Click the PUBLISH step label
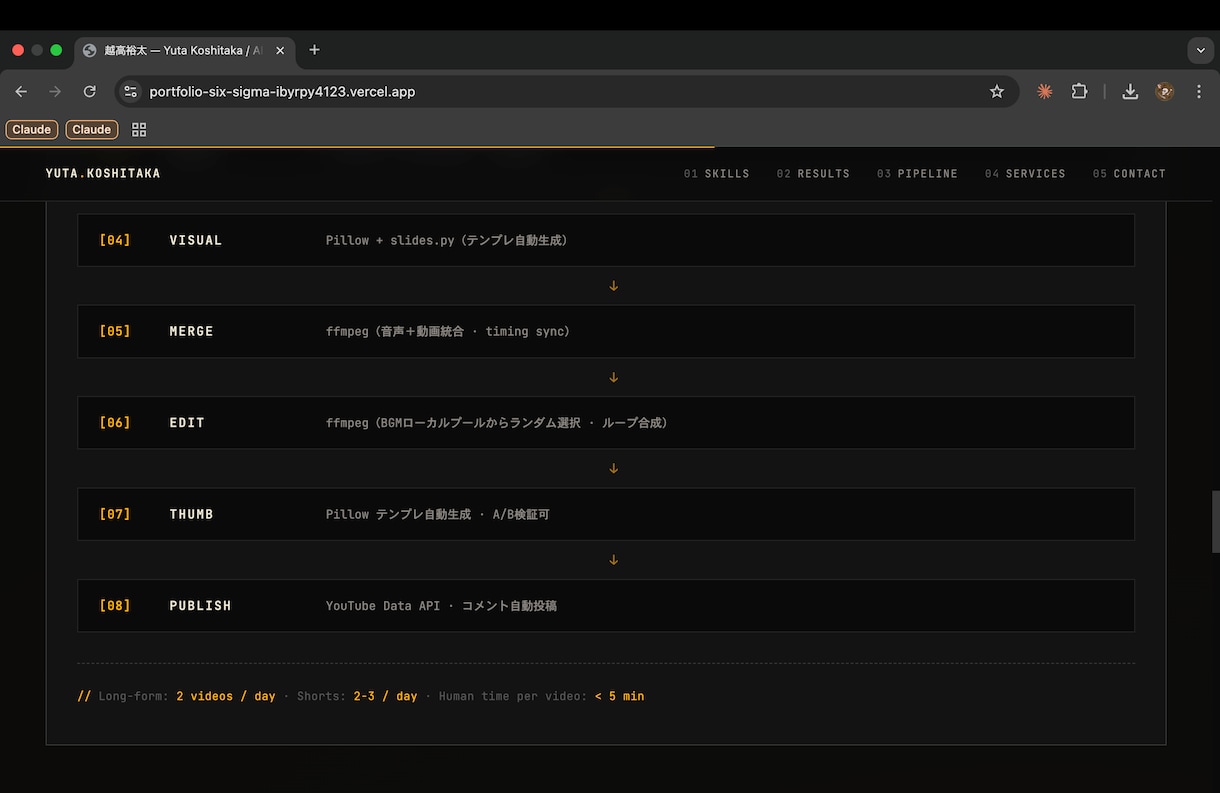Viewport: 1220px width, 793px height. pyautogui.click(x=200, y=606)
